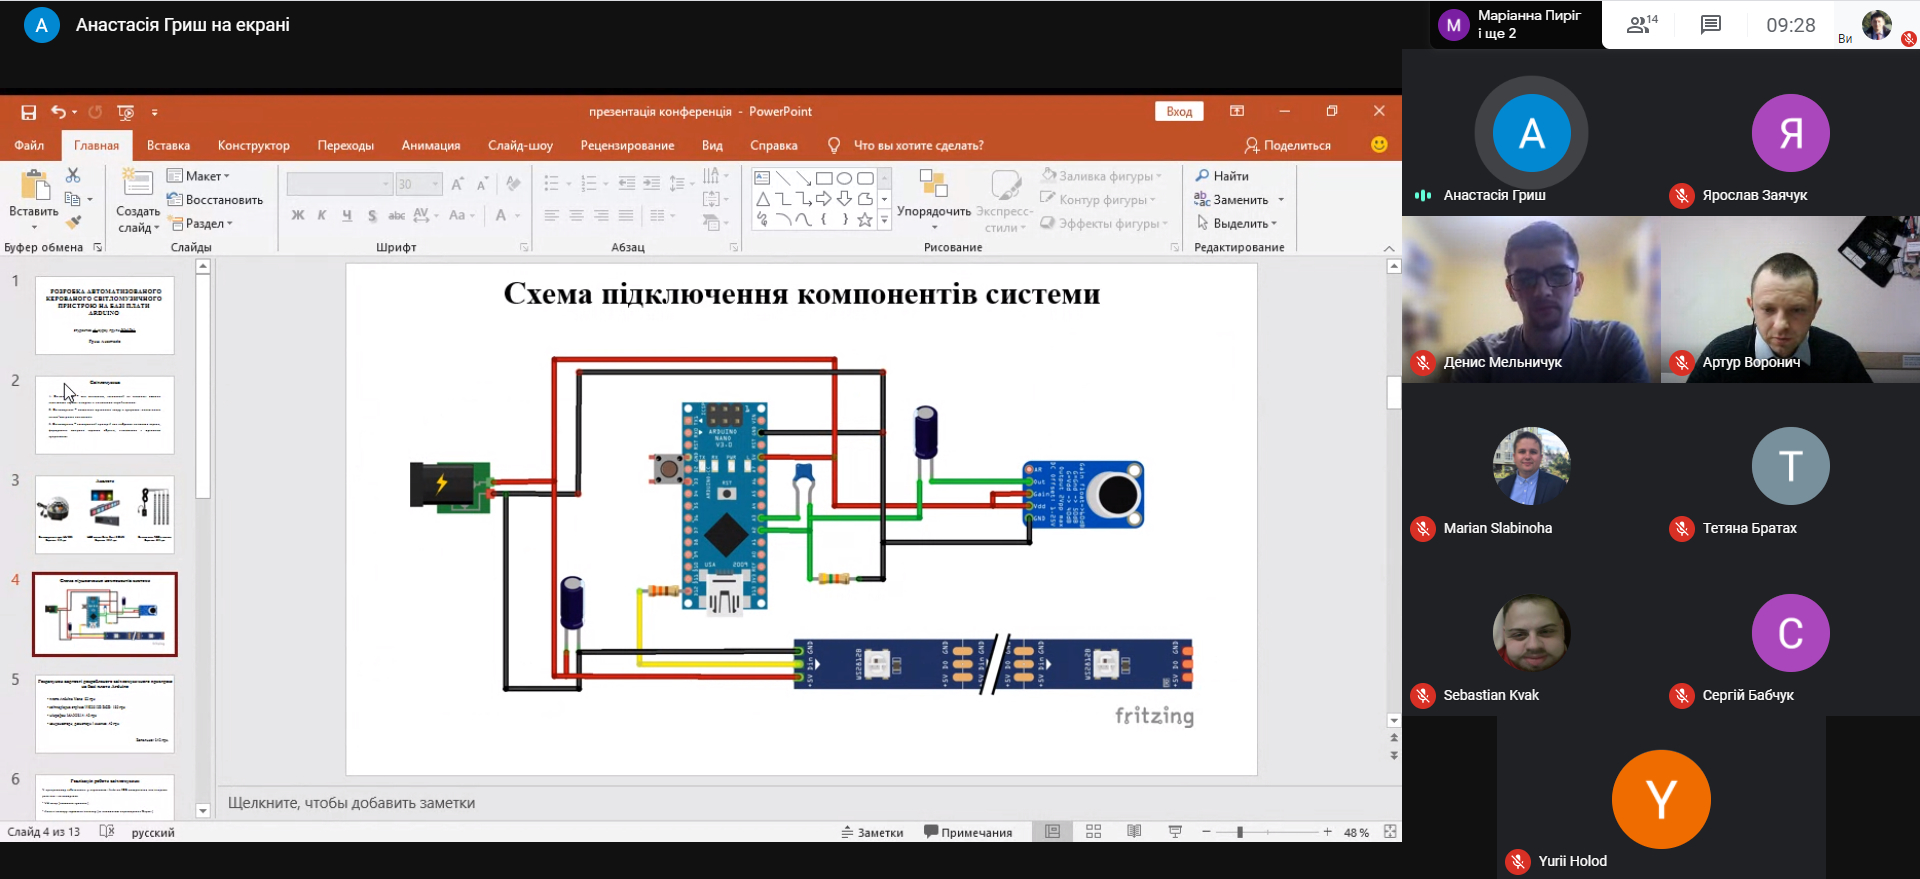Start slideshow from the status bar icon
The width and height of the screenshot is (1920, 879).
(x=1175, y=832)
